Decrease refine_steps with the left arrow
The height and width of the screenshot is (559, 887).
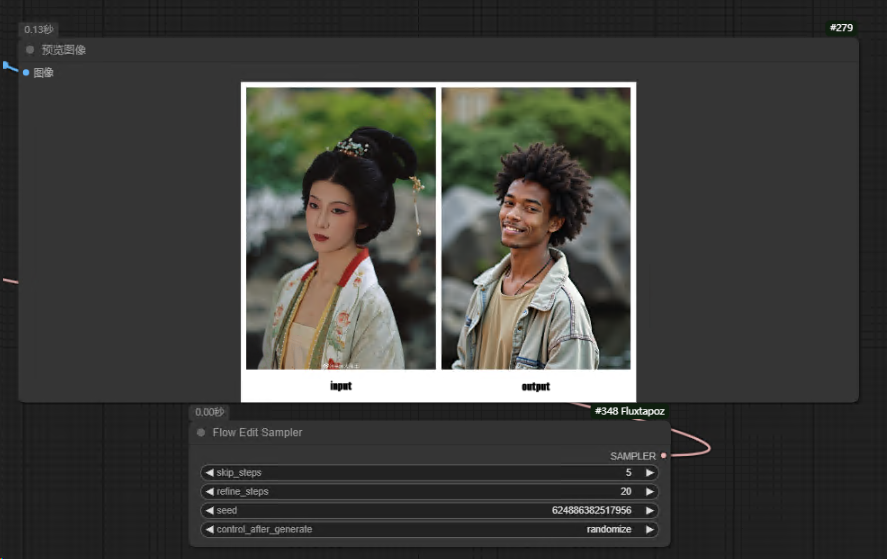click(210, 492)
